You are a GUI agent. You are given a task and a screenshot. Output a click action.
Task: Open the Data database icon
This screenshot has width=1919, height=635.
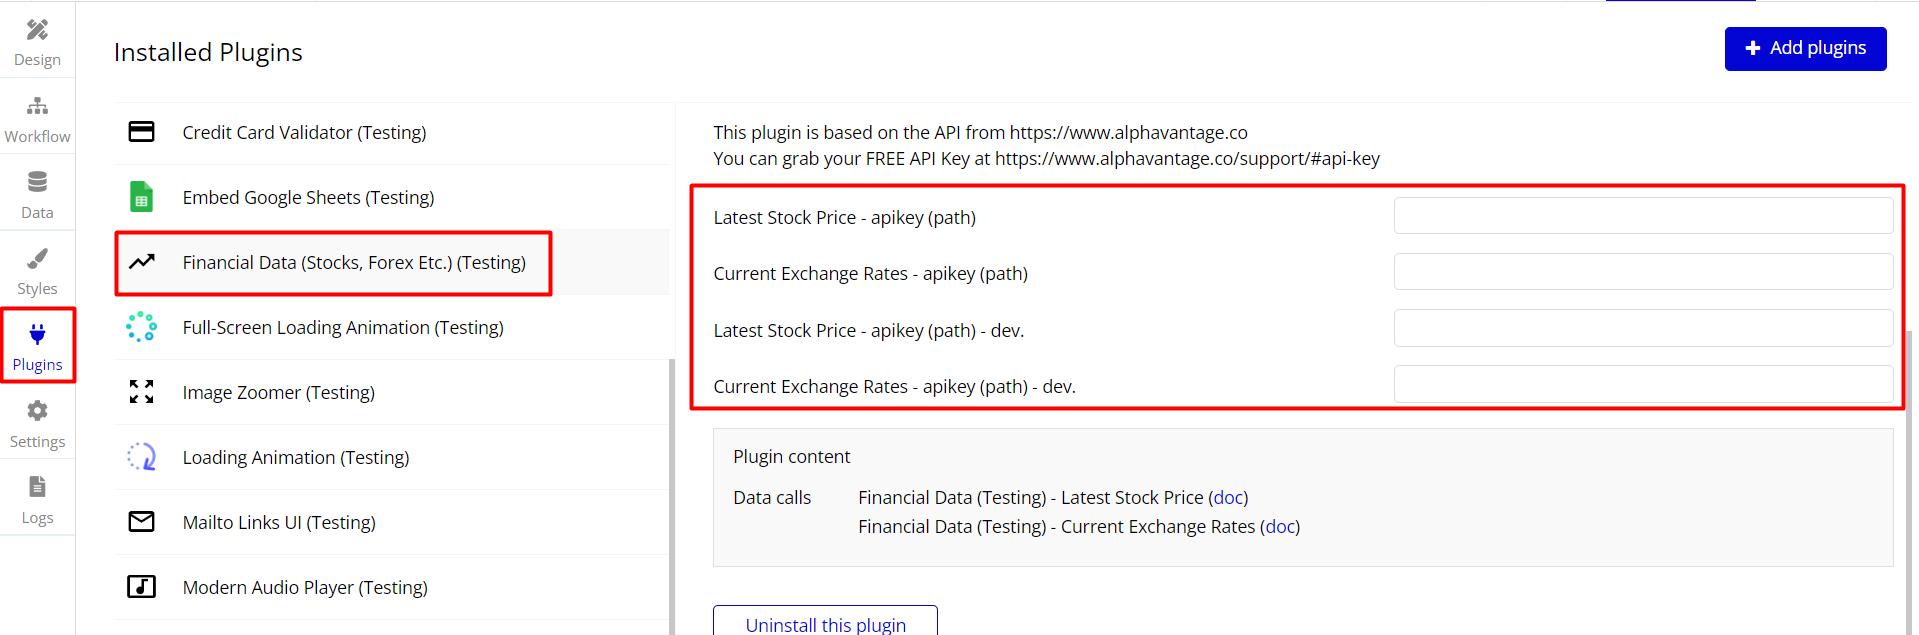point(37,182)
